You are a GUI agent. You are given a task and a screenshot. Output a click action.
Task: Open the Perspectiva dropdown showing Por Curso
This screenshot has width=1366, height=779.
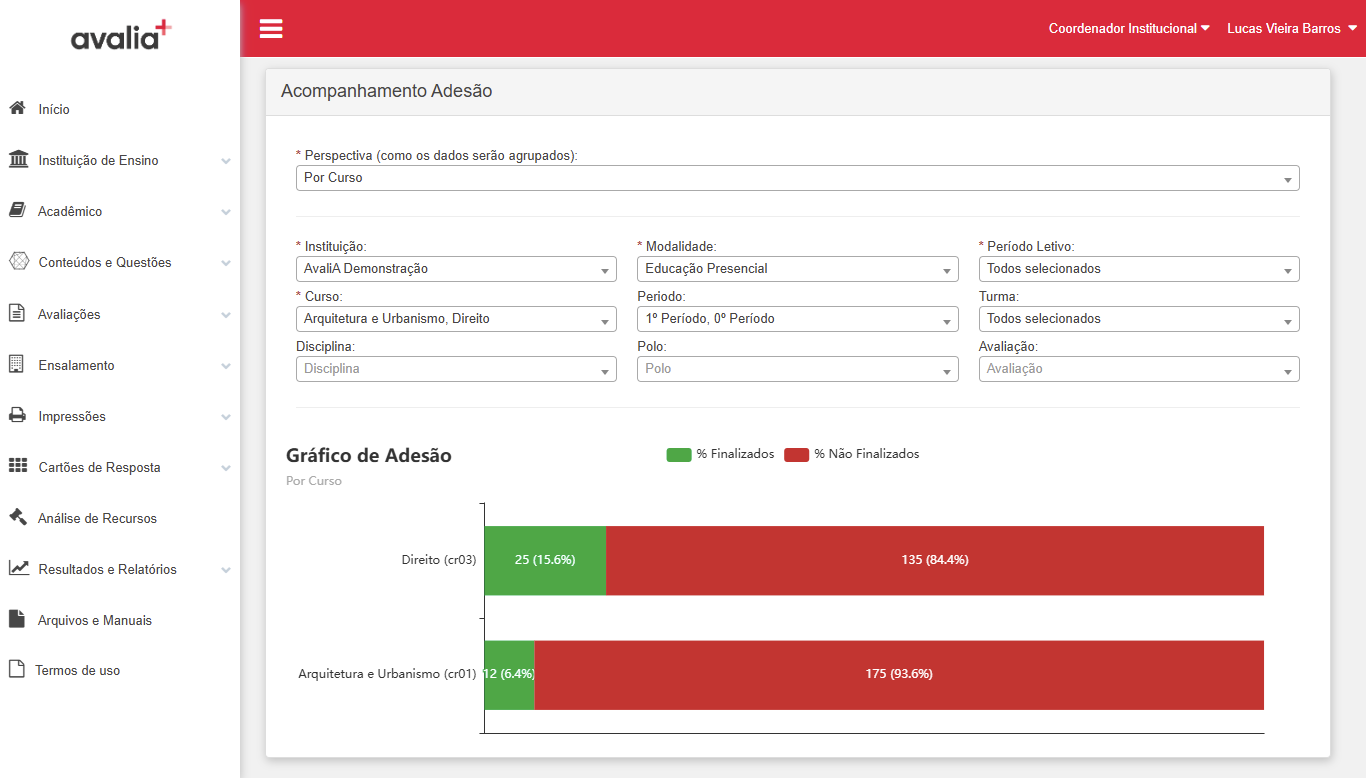798,178
